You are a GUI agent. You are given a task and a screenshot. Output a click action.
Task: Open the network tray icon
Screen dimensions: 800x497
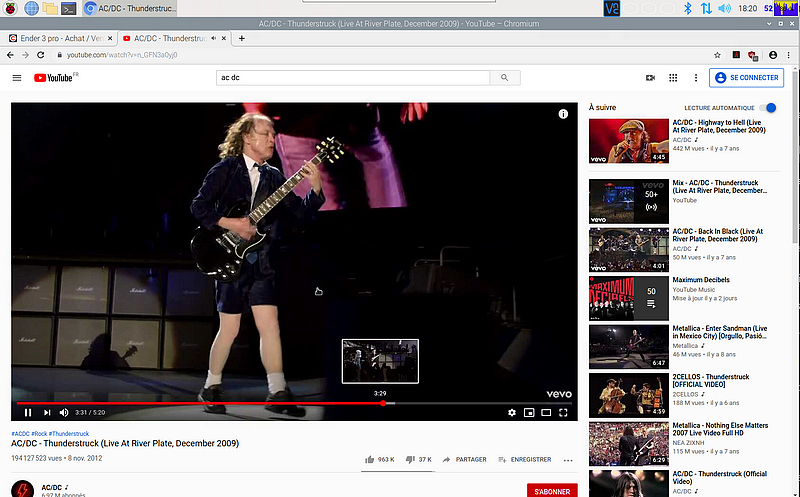click(x=706, y=8)
